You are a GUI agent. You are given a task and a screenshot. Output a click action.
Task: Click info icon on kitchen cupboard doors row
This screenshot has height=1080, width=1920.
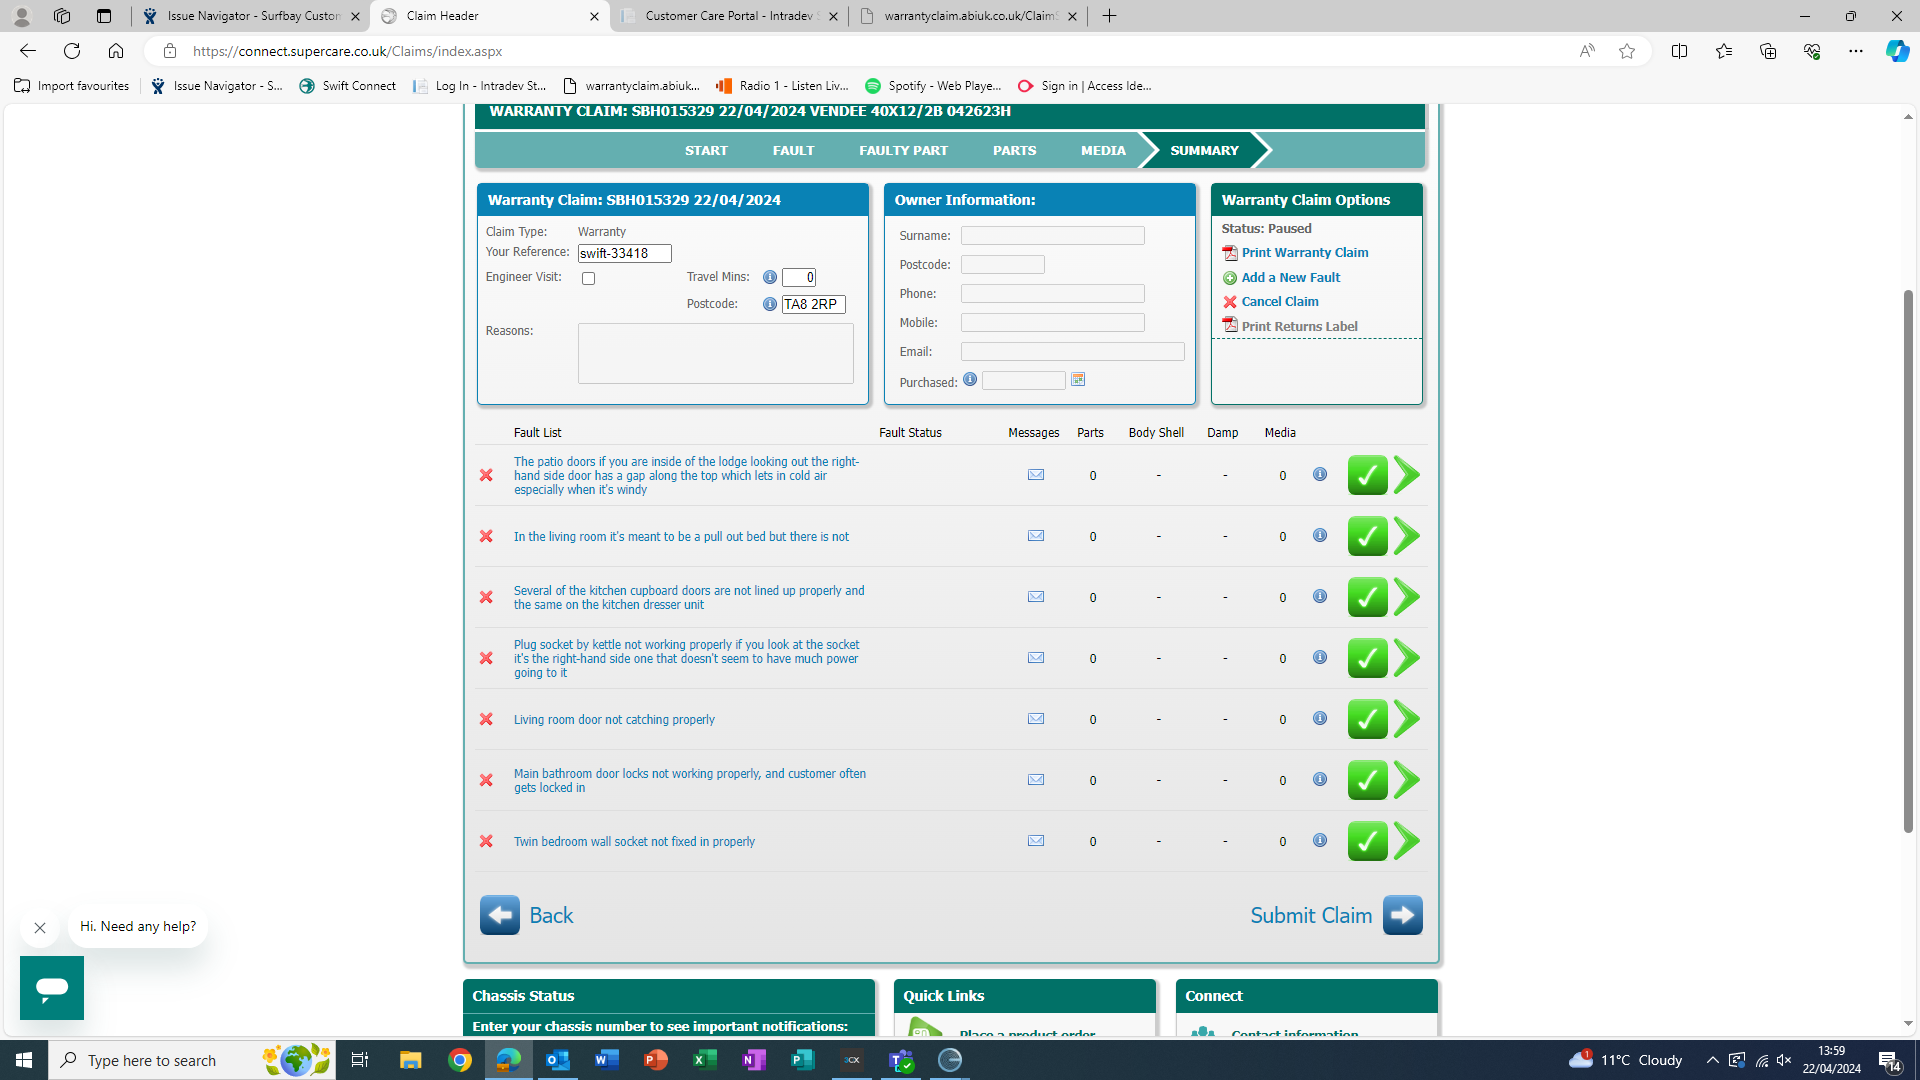tap(1320, 596)
